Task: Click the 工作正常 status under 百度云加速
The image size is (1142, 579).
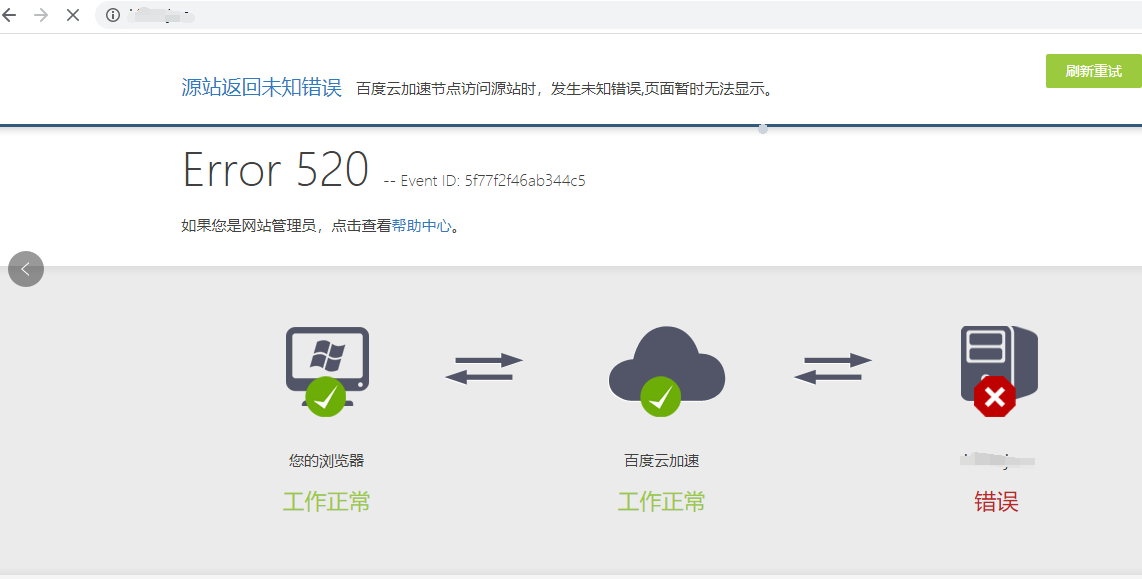Action: 661,502
